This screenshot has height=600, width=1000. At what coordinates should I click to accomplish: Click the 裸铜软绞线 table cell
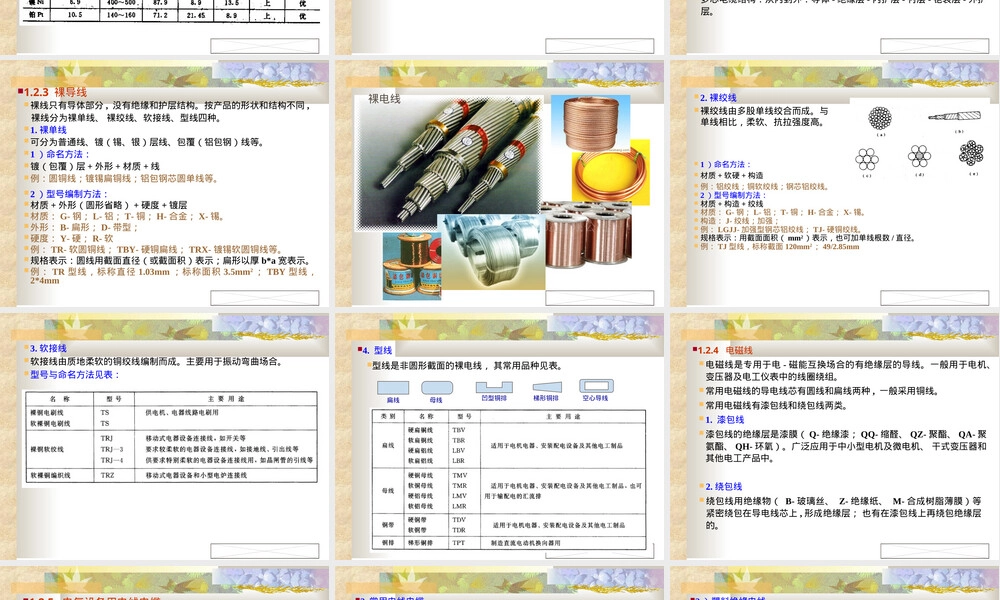[47, 449]
